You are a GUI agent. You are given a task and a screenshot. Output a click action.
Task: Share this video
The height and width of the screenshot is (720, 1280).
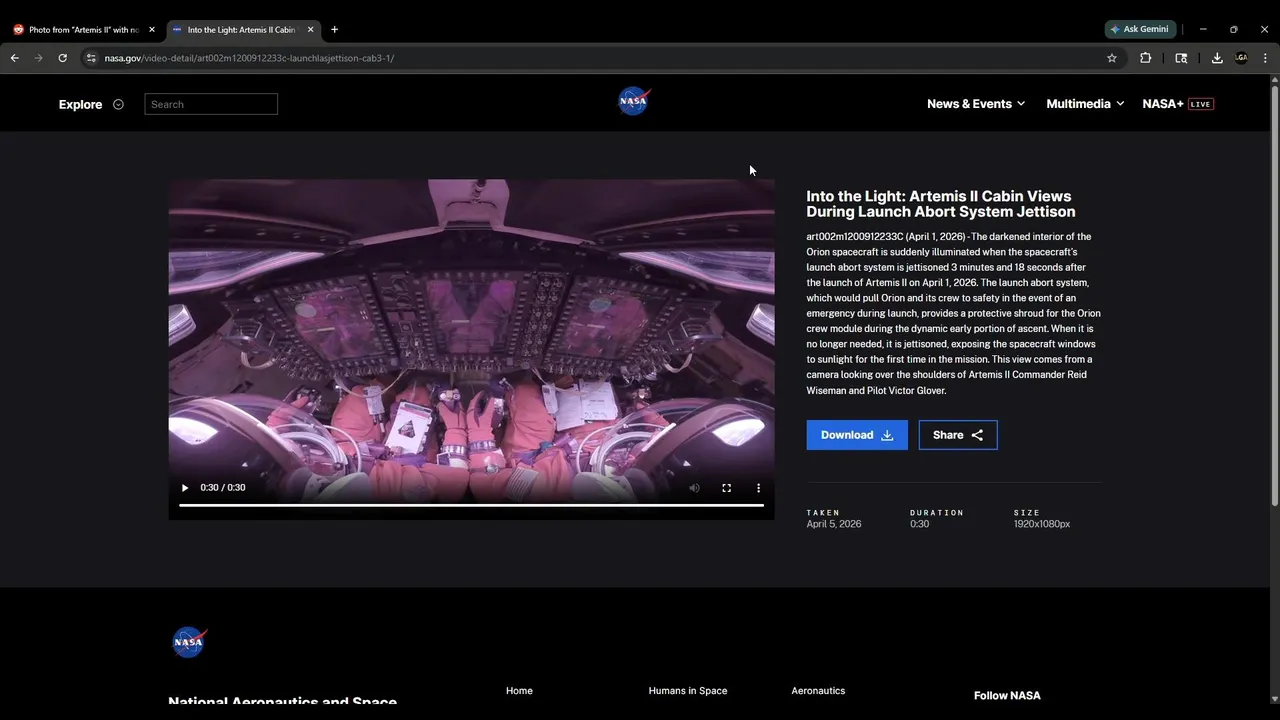point(958,435)
